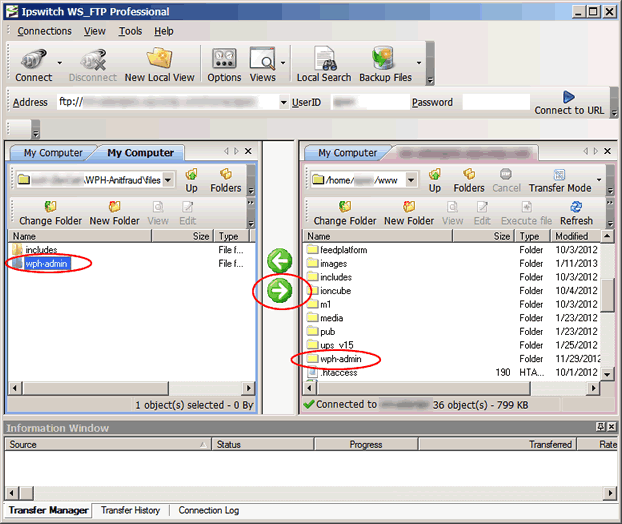Switch to the Connection Log tab

pos(208,510)
